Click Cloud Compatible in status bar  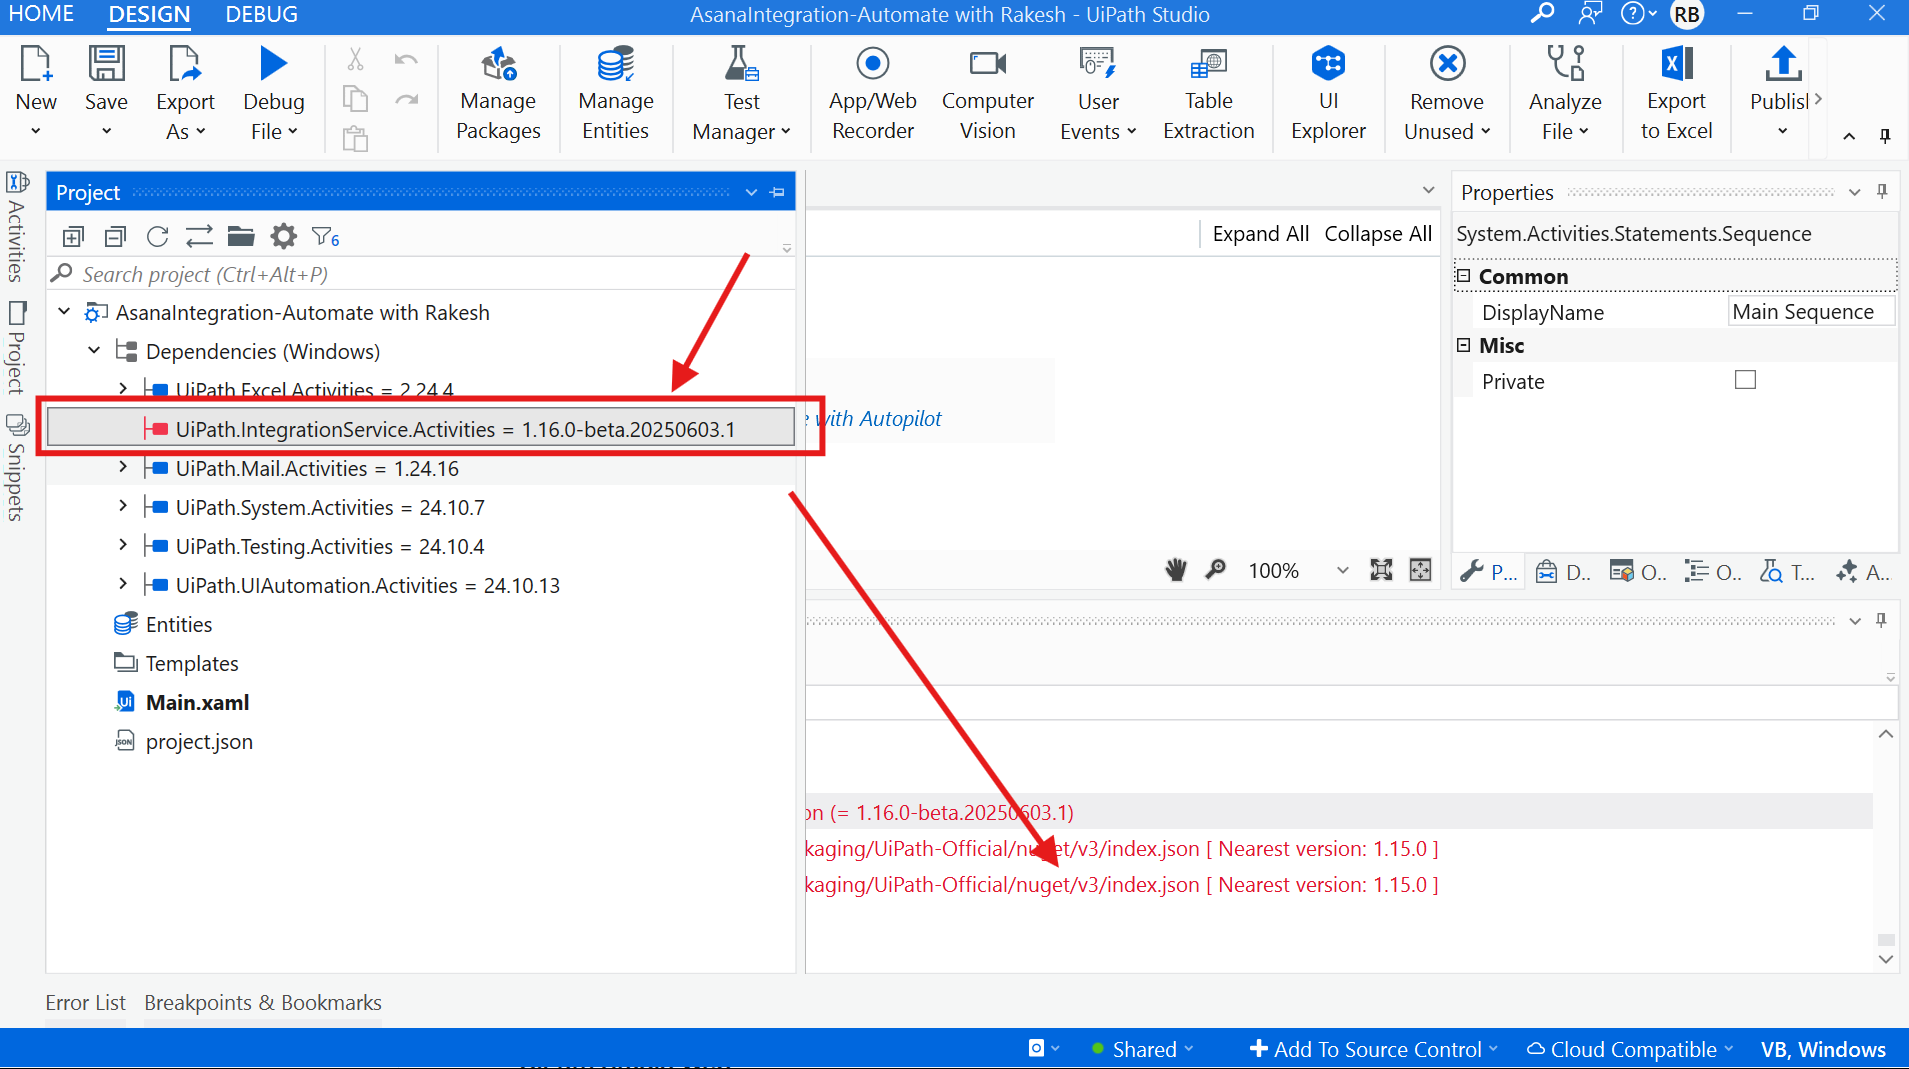(1630, 1049)
